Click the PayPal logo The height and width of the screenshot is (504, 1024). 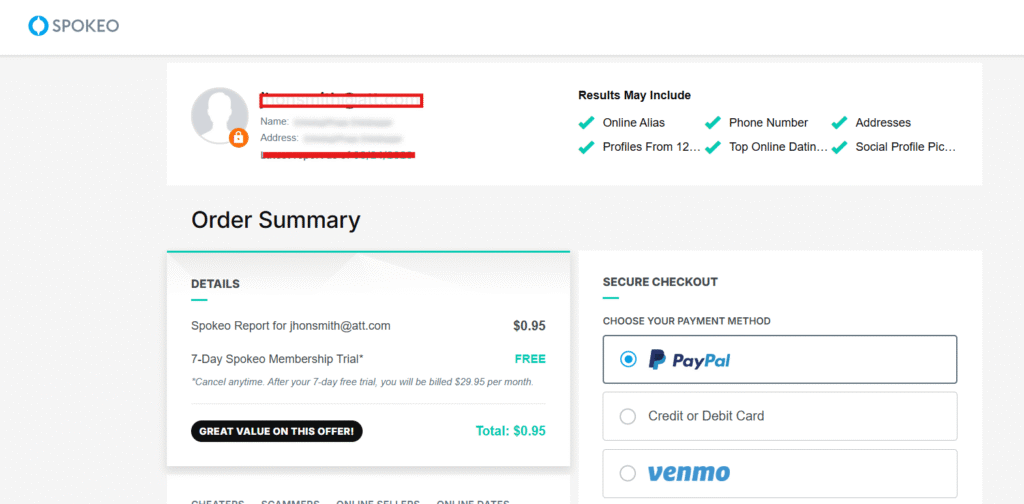coord(689,360)
